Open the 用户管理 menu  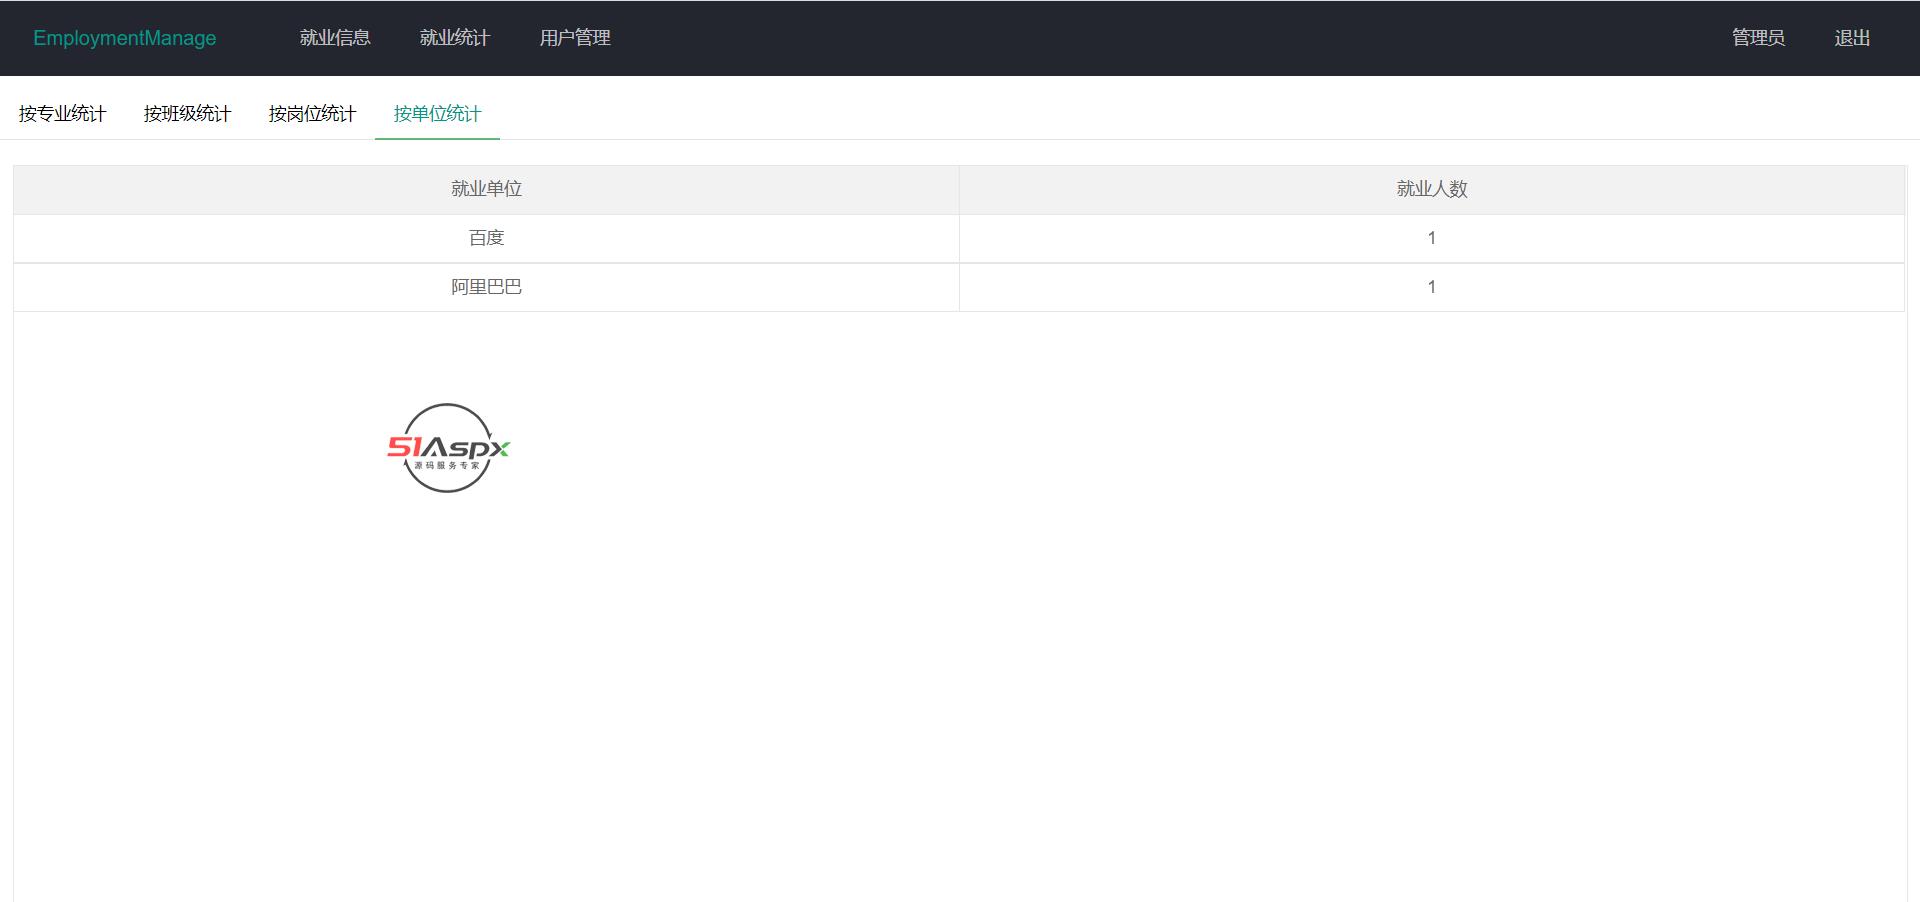(575, 38)
